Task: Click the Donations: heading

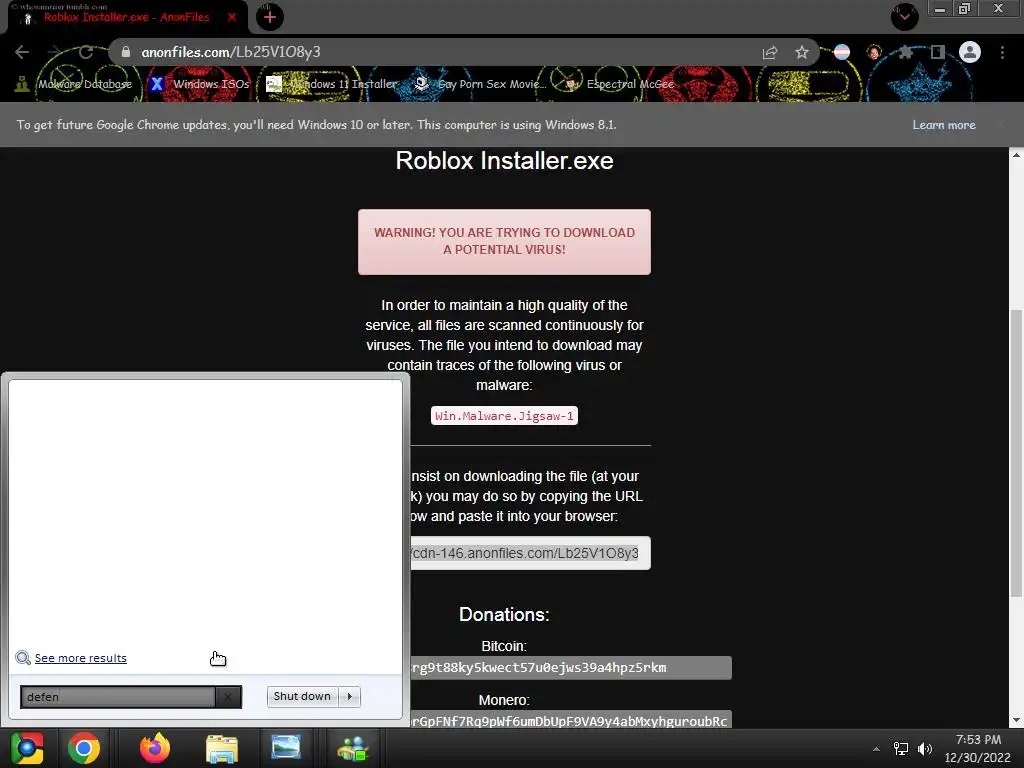Action: (x=504, y=615)
